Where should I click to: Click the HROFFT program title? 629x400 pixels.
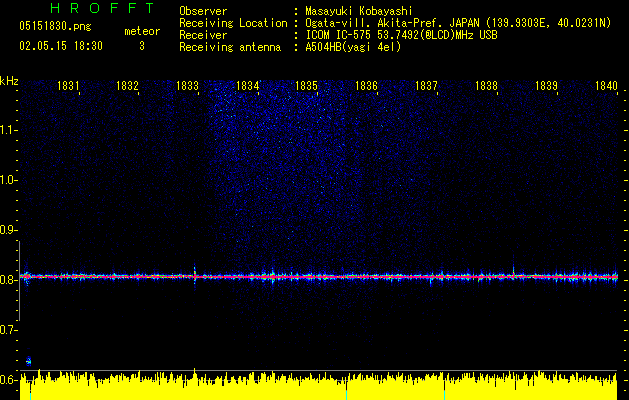103,8
